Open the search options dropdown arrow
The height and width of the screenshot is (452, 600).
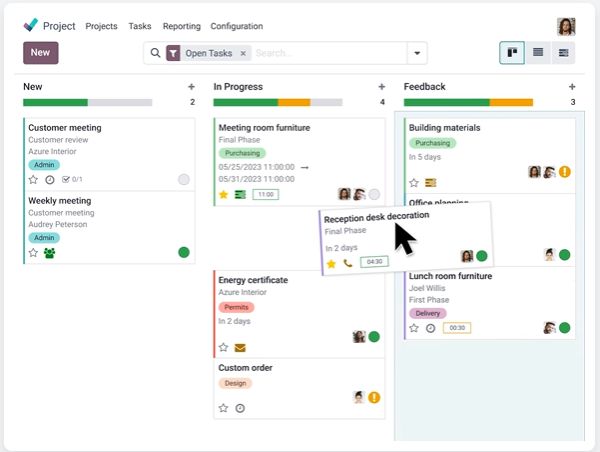click(417, 53)
